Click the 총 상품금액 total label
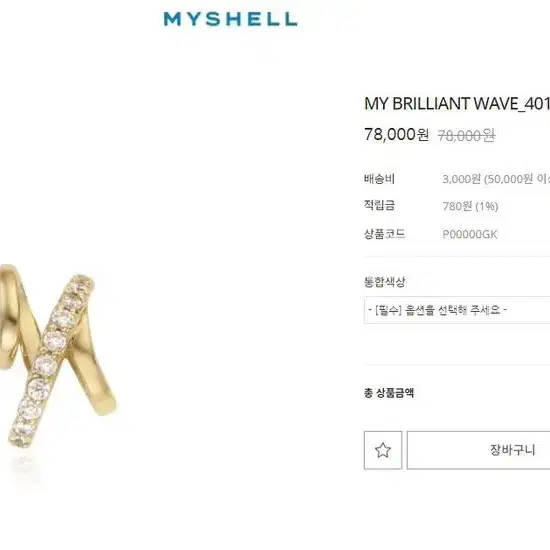The height and width of the screenshot is (550, 550). click(389, 393)
